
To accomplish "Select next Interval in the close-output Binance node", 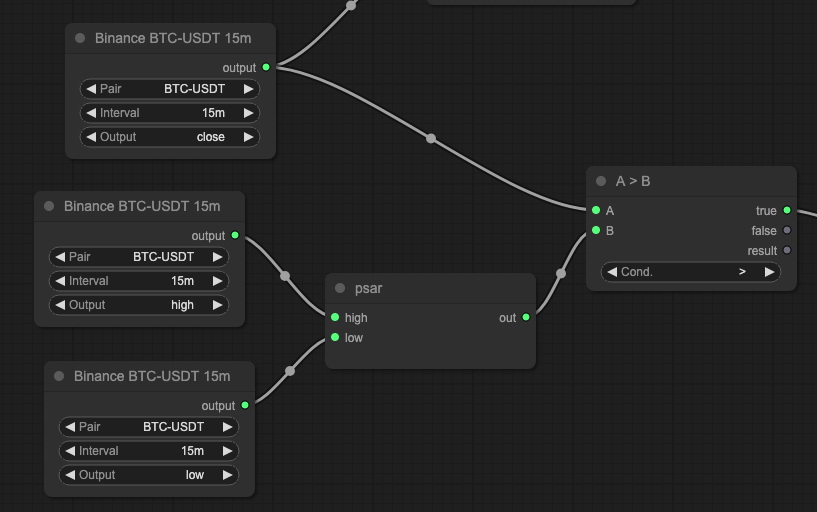I will tap(249, 113).
